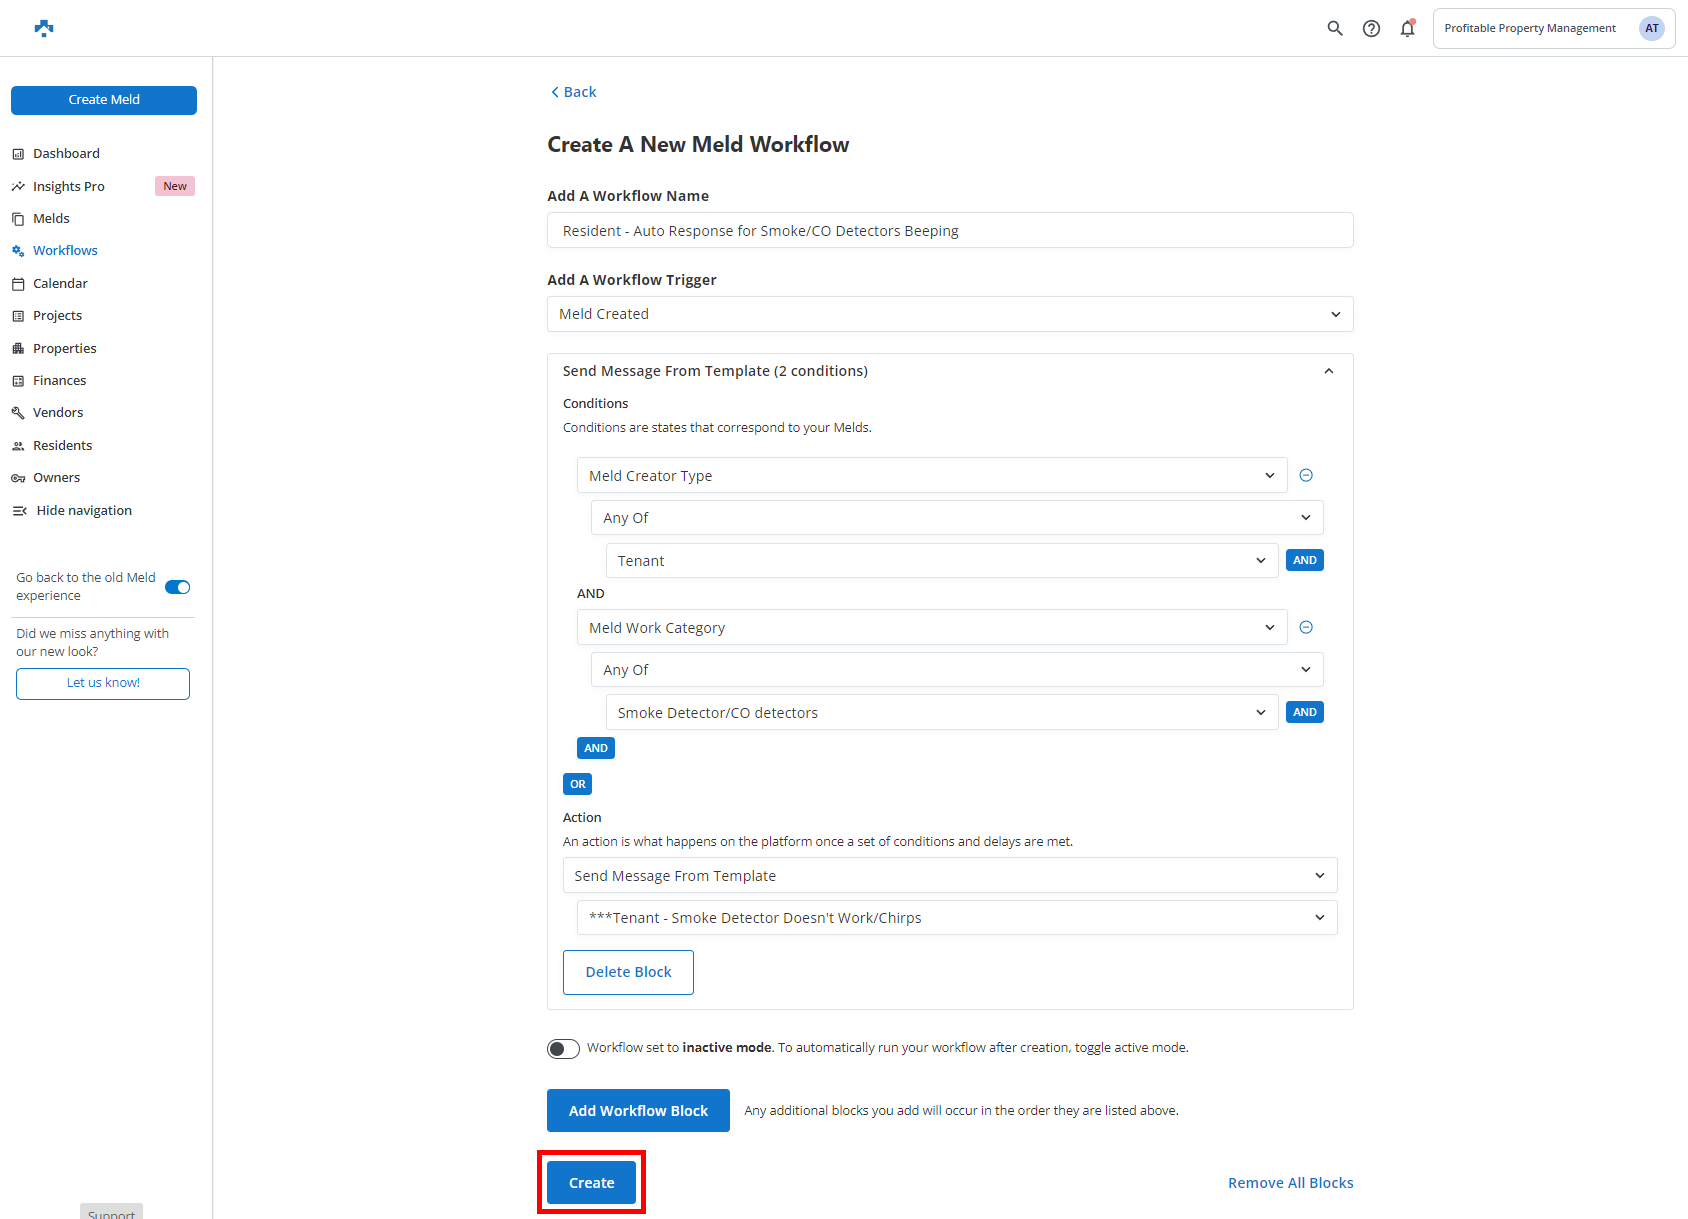This screenshot has width=1688, height=1219.
Task: Open Vendors in the navigation
Action: [x=58, y=413]
